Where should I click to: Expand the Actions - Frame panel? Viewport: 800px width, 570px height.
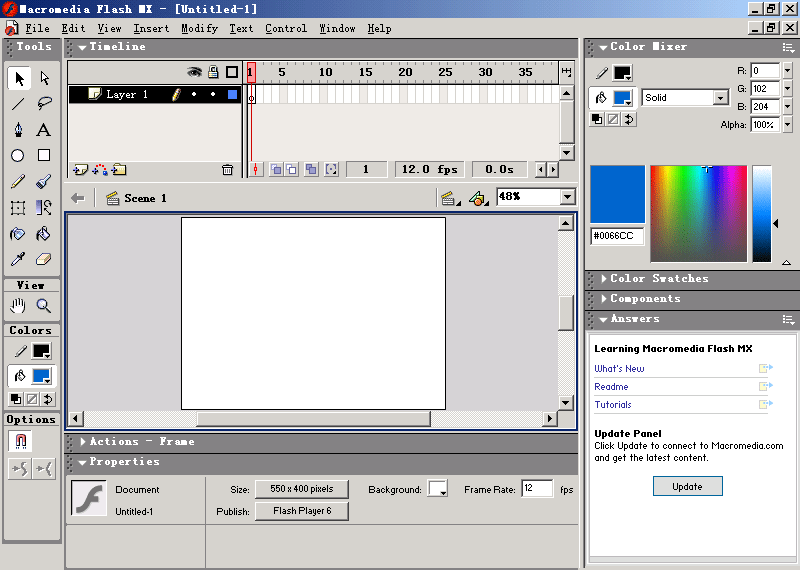(x=83, y=441)
